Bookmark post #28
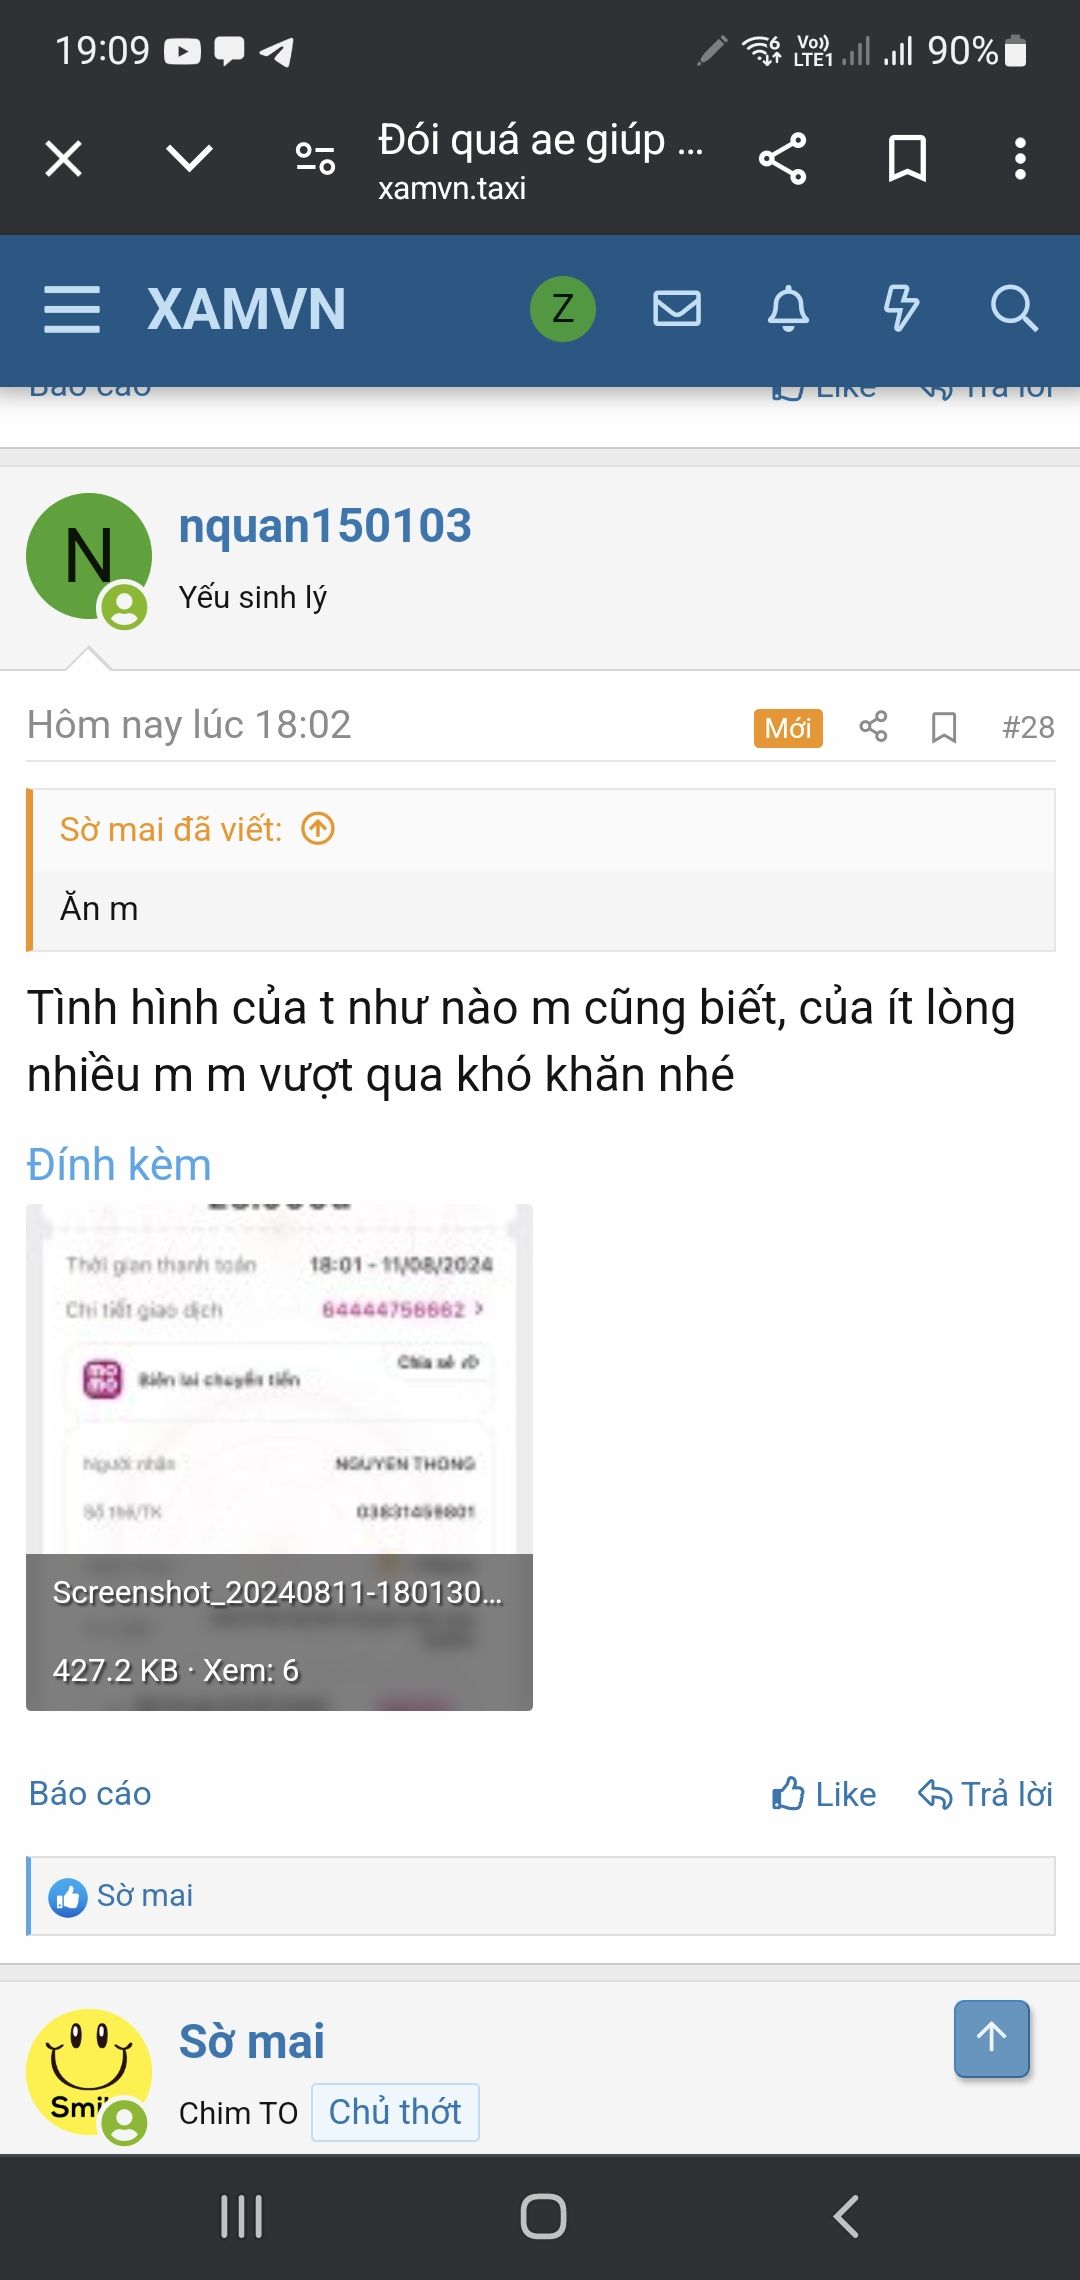The height and width of the screenshot is (2280, 1080). (944, 727)
